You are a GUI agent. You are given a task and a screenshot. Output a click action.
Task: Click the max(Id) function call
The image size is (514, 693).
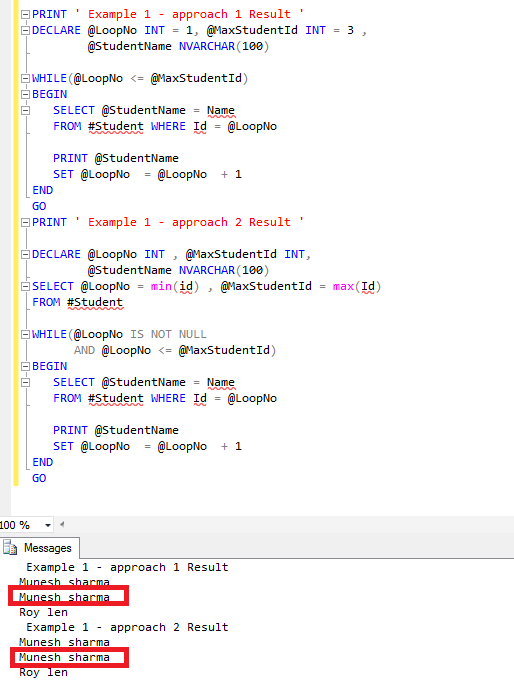pyautogui.click(x=357, y=286)
